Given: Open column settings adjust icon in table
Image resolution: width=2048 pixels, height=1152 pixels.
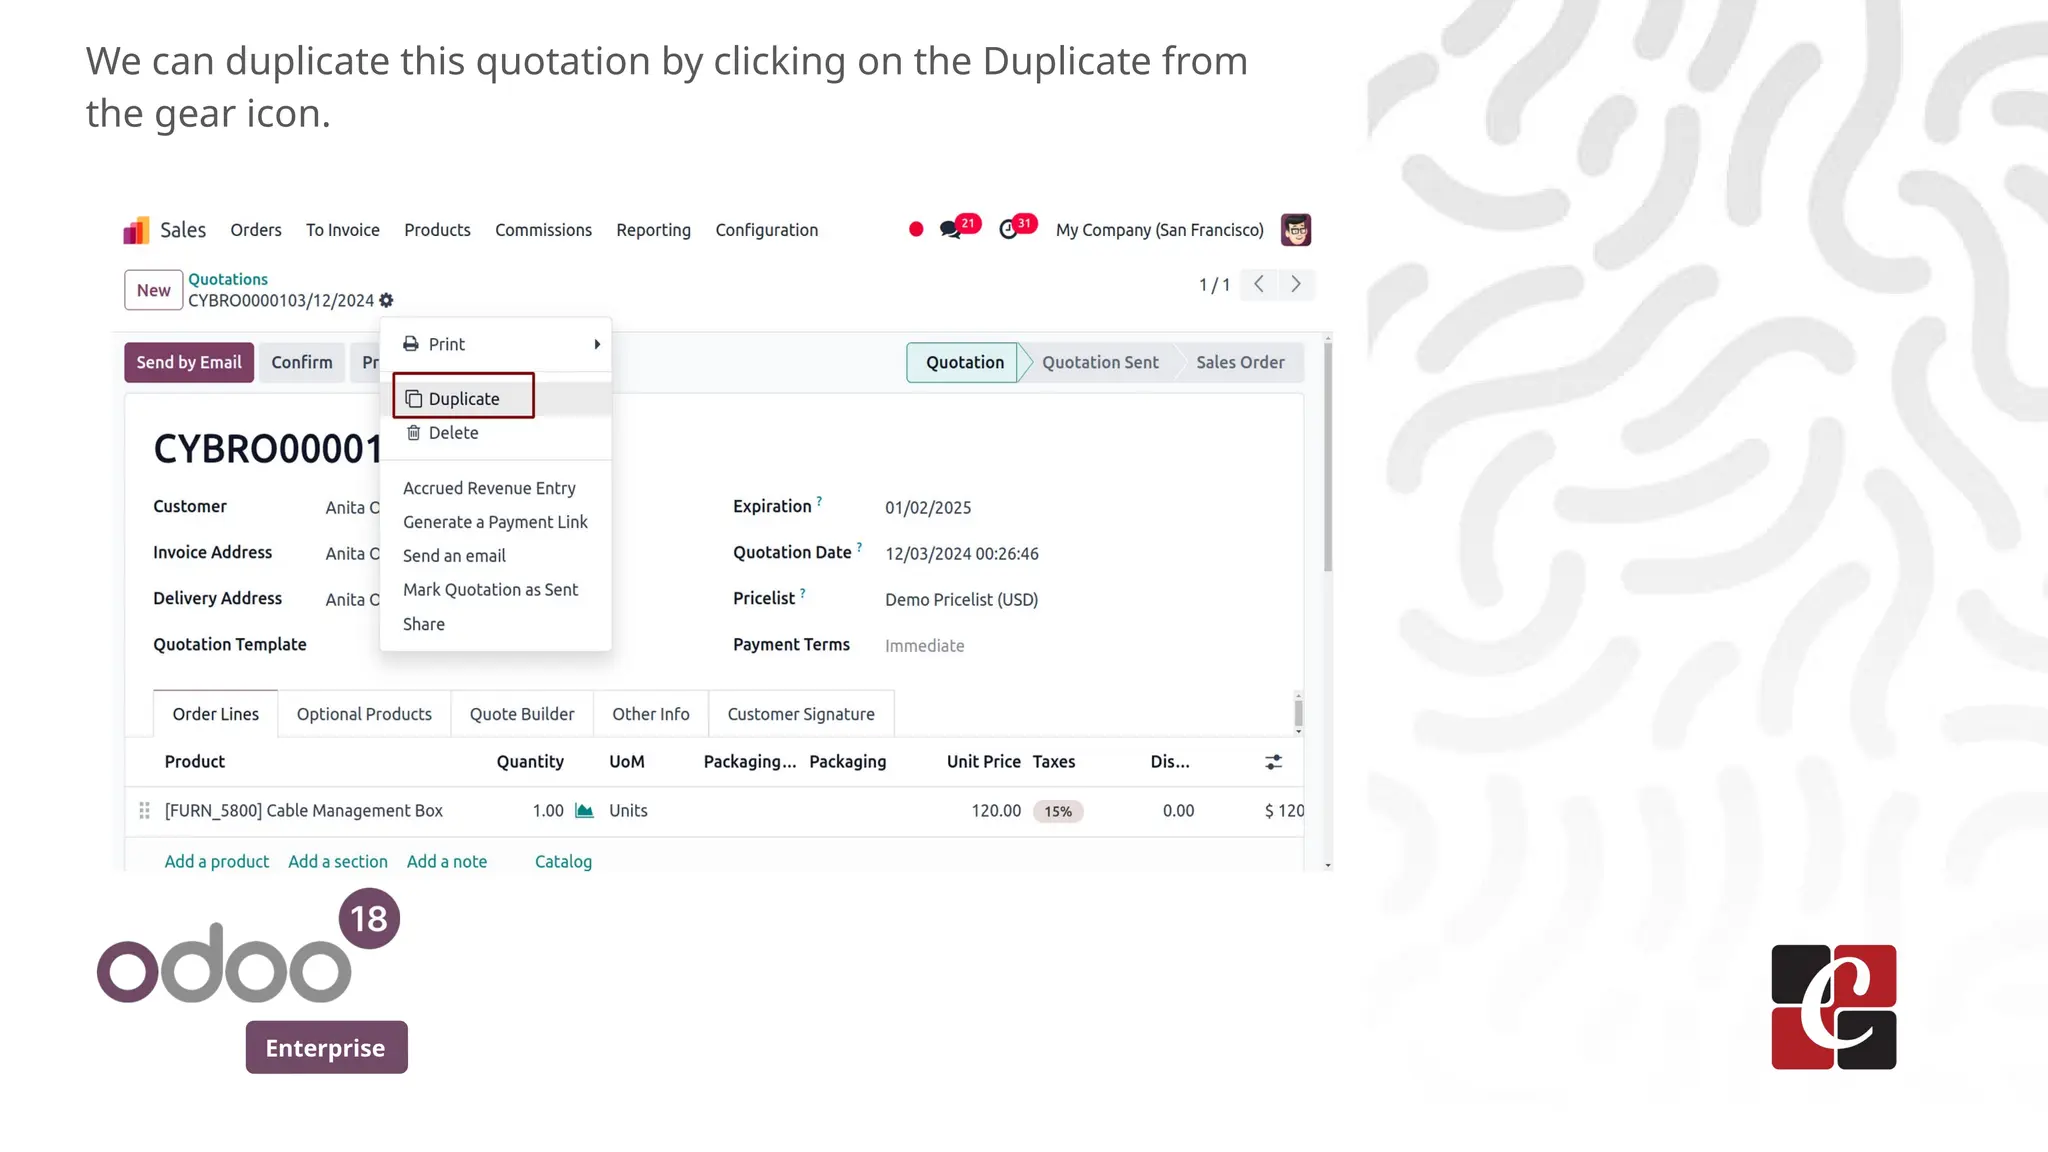Looking at the screenshot, I should point(1273,762).
